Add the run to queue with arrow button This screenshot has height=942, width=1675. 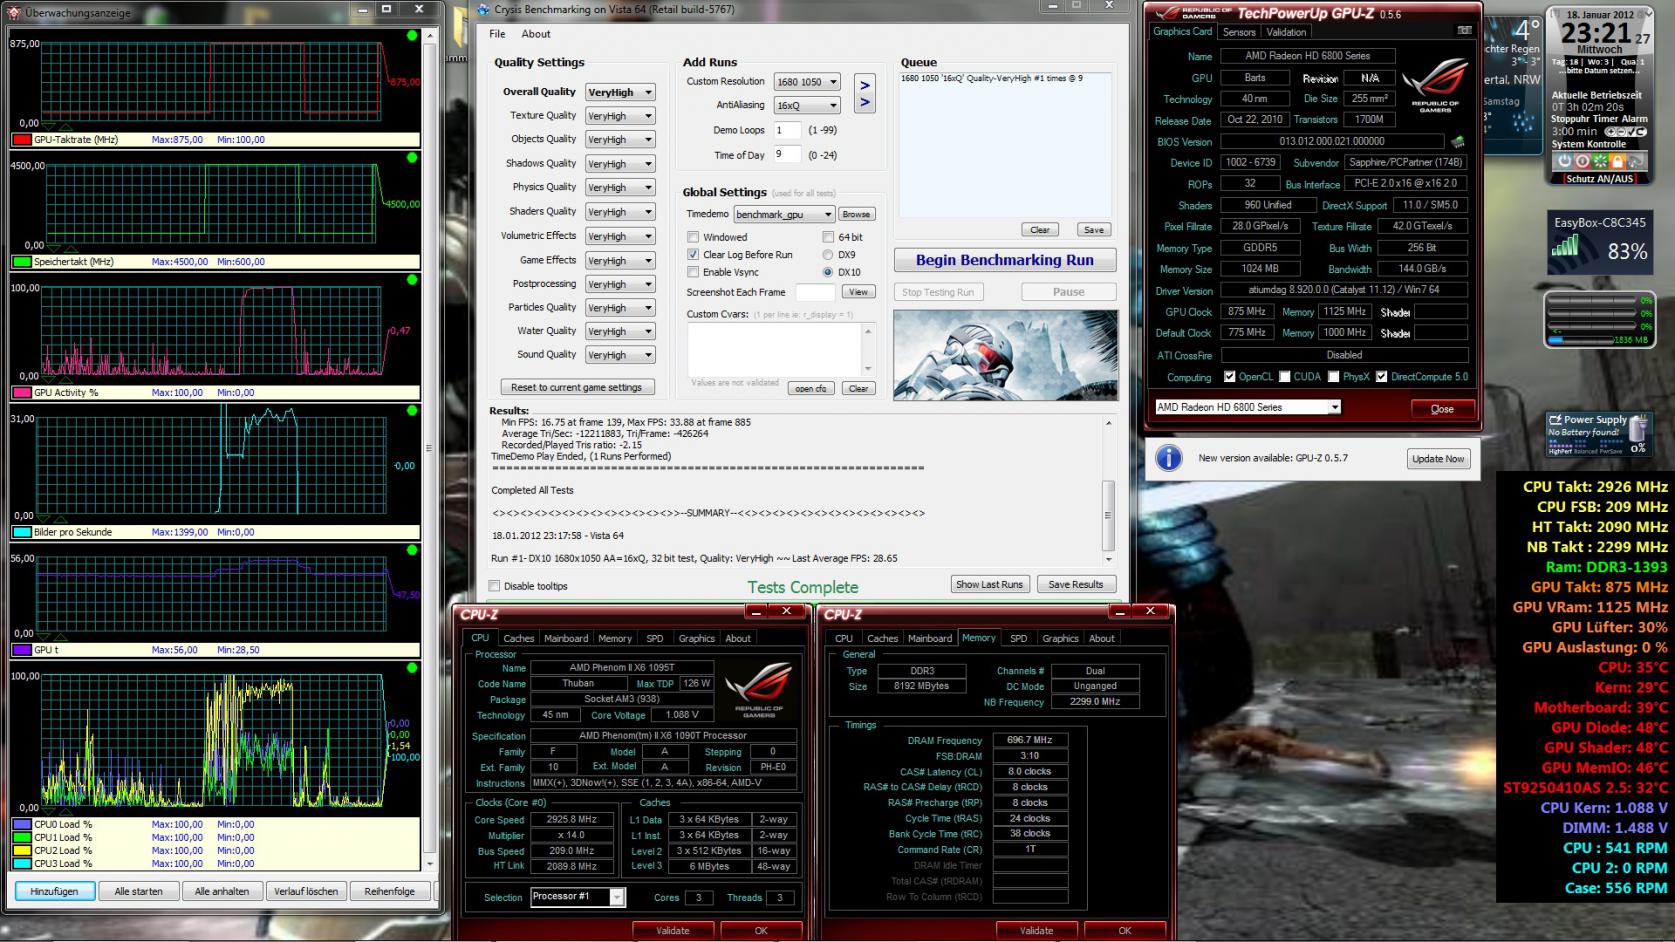[865, 93]
